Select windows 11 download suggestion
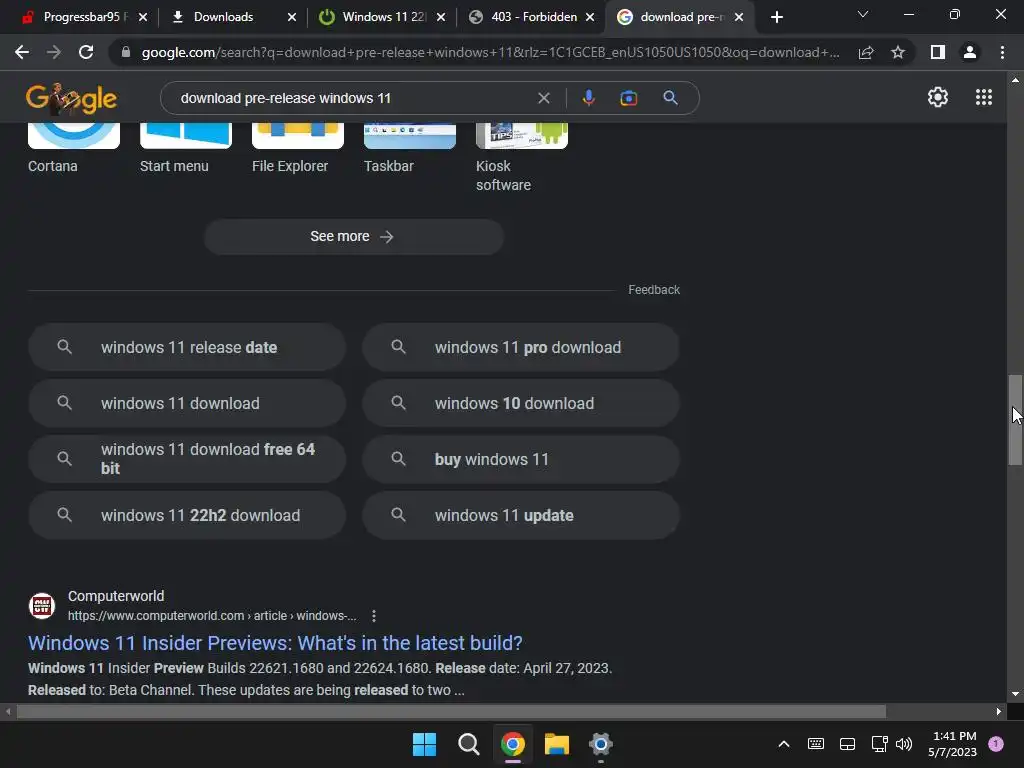The width and height of the screenshot is (1024, 768). pos(187,404)
